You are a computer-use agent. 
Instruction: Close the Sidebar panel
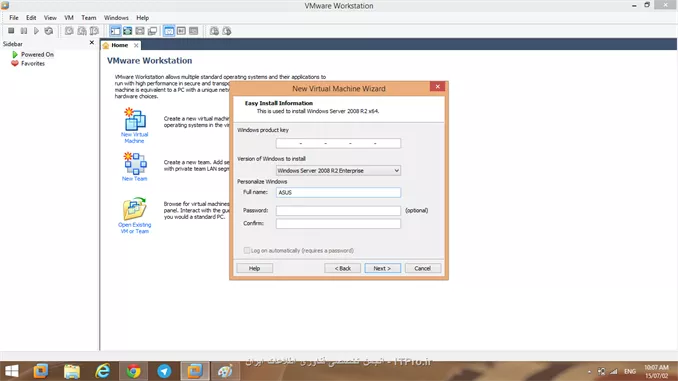92,43
